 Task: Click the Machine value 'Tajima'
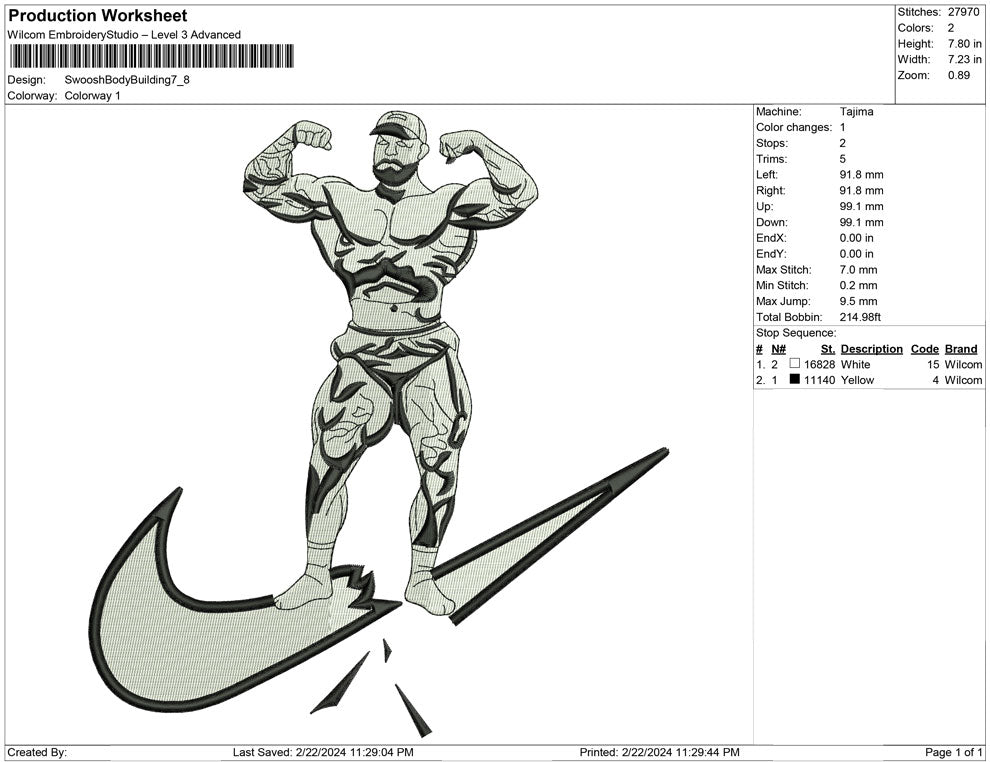click(x=856, y=112)
